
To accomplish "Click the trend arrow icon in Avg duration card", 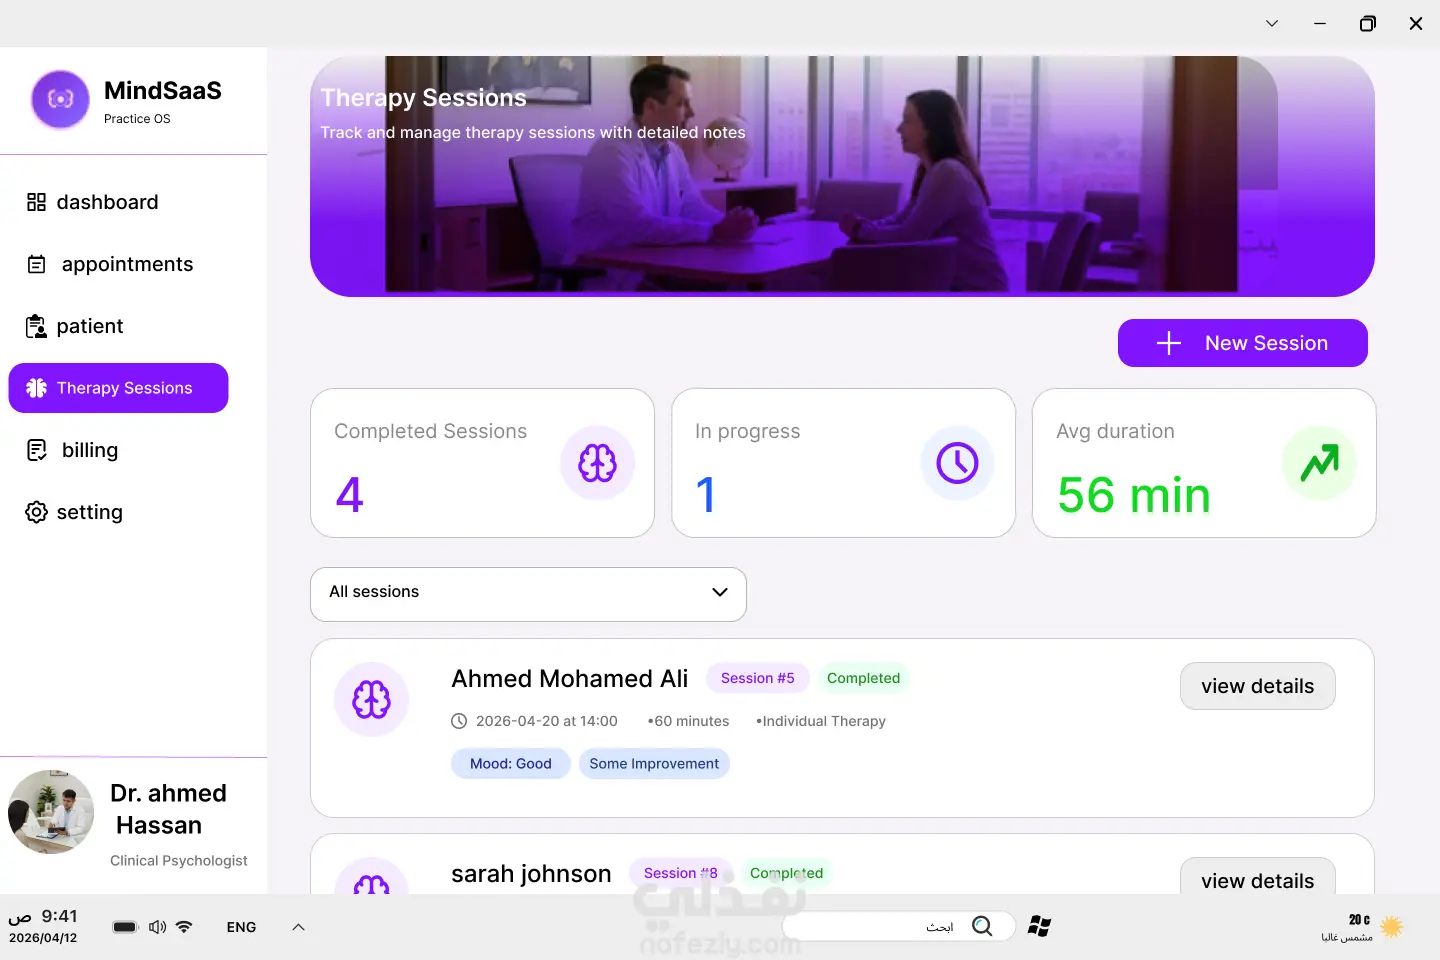I will click(1319, 463).
